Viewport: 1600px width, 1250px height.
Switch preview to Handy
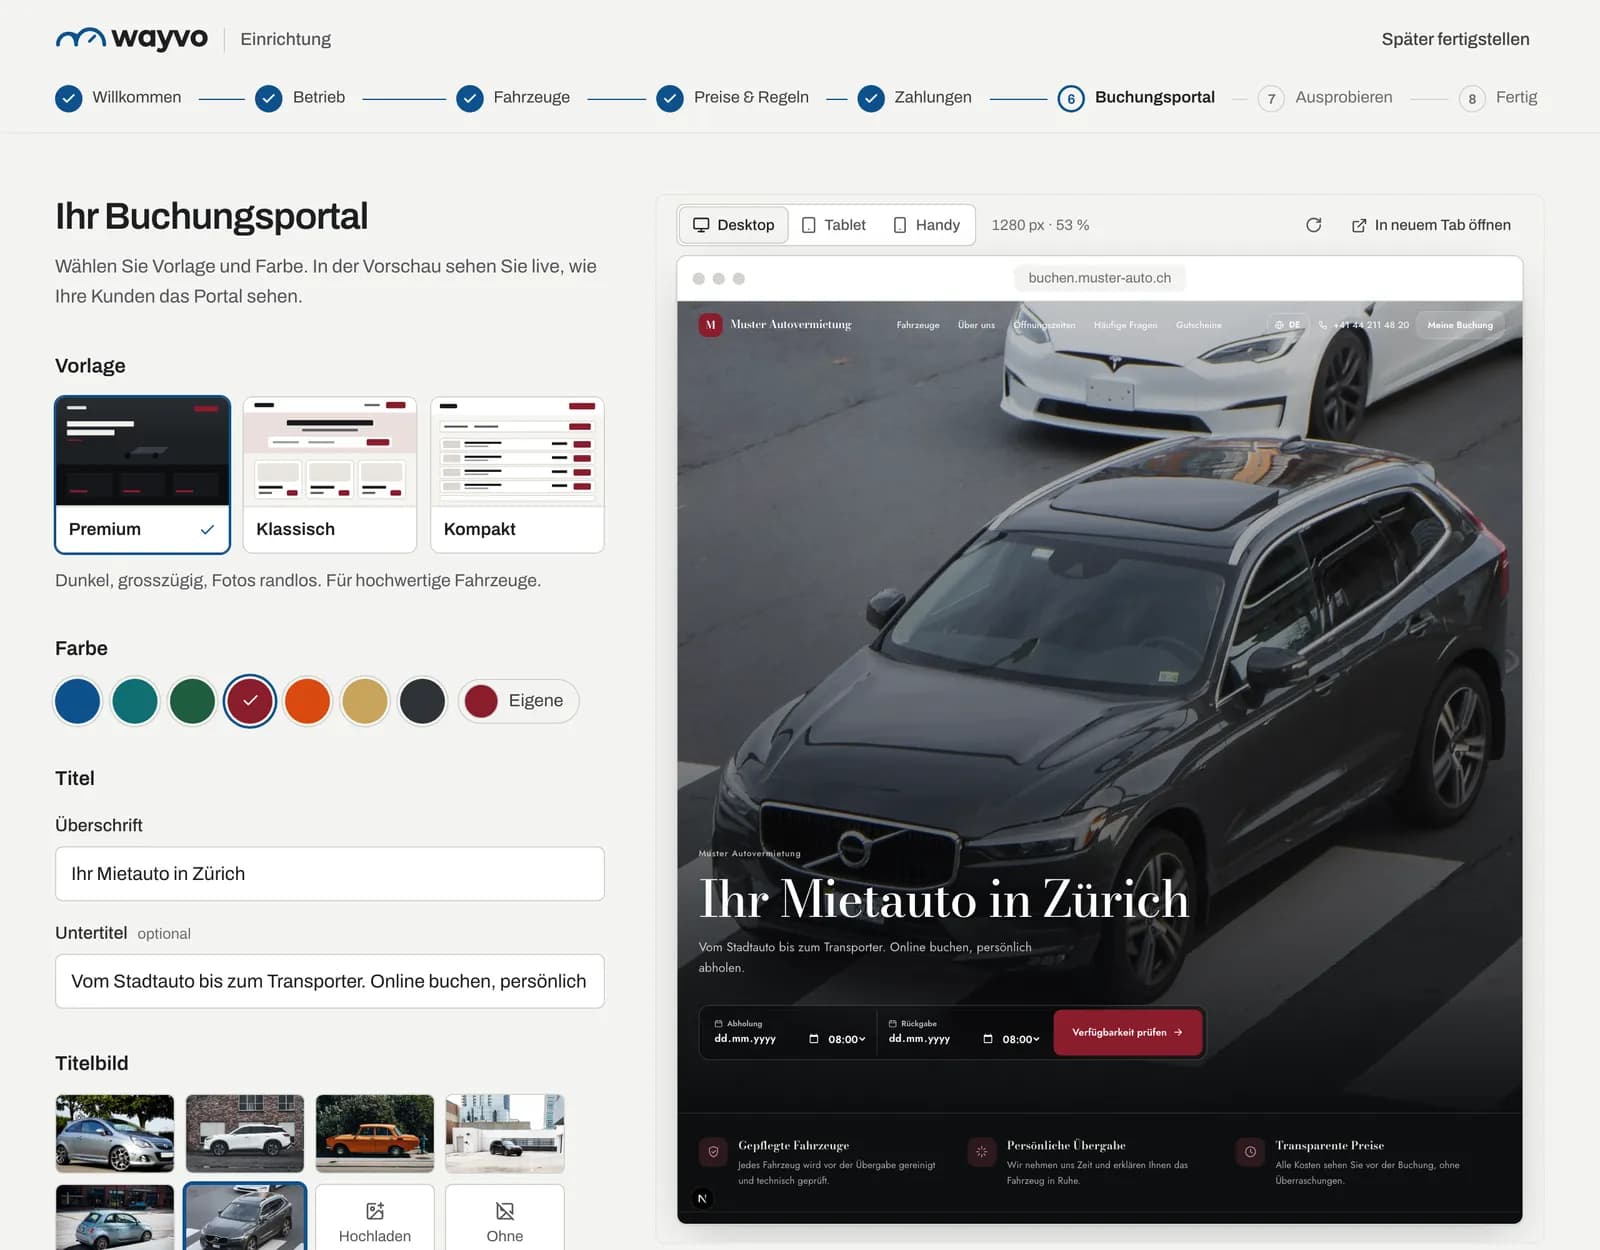[x=926, y=225]
